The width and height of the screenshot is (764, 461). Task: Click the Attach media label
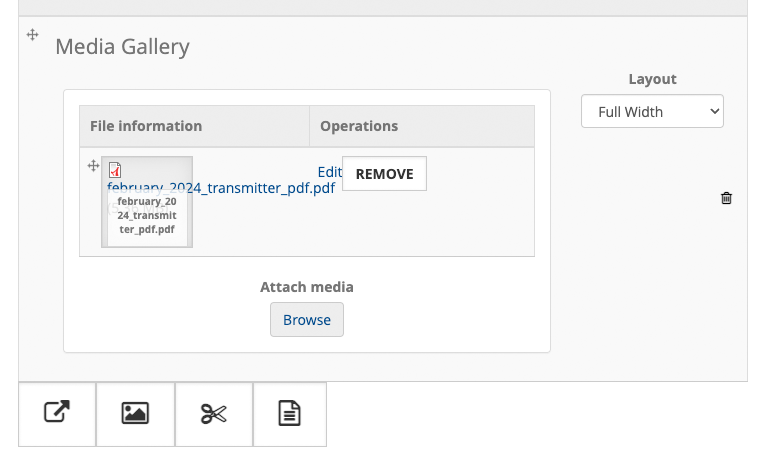coord(307,287)
